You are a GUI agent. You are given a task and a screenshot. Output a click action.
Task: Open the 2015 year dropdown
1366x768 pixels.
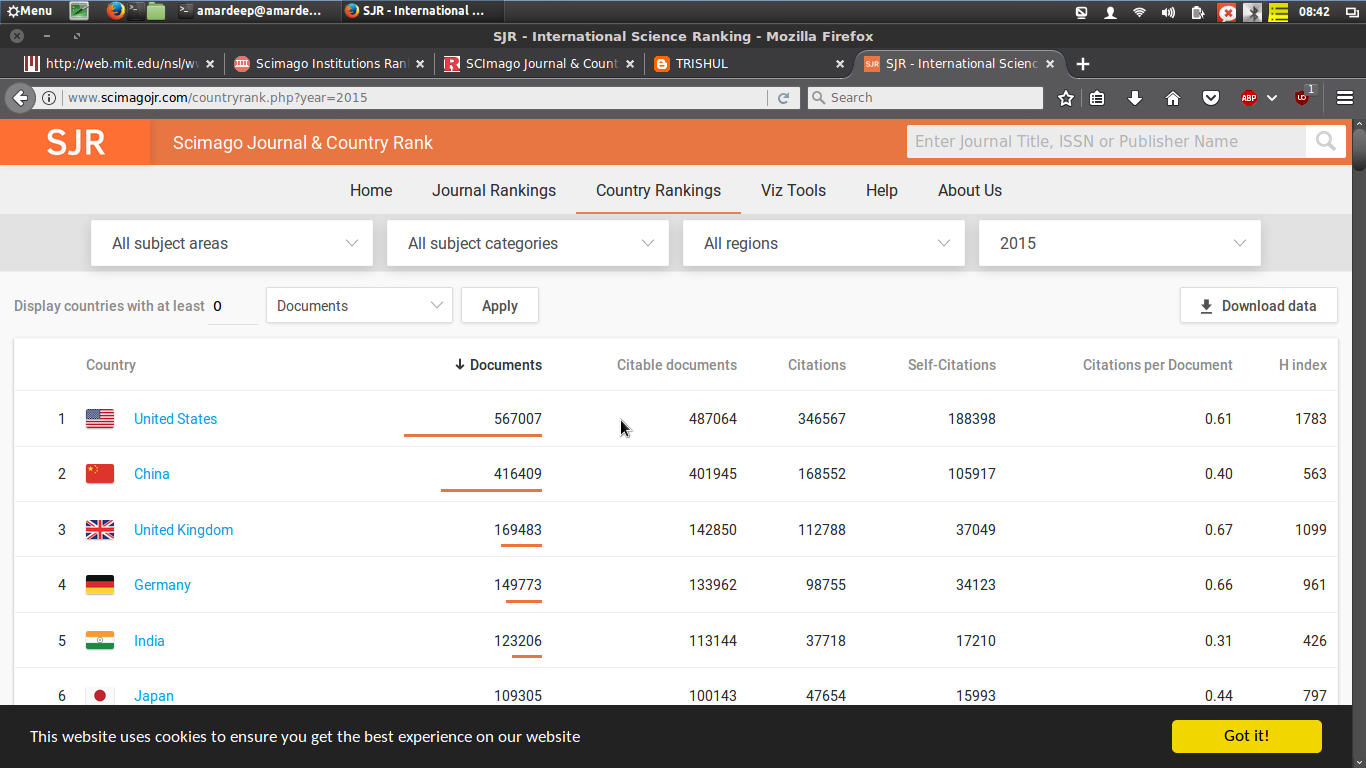coord(1120,243)
